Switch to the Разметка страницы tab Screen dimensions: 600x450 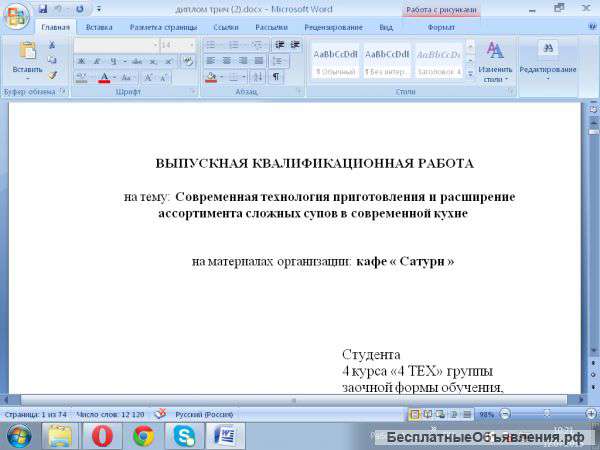pos(163,28)
